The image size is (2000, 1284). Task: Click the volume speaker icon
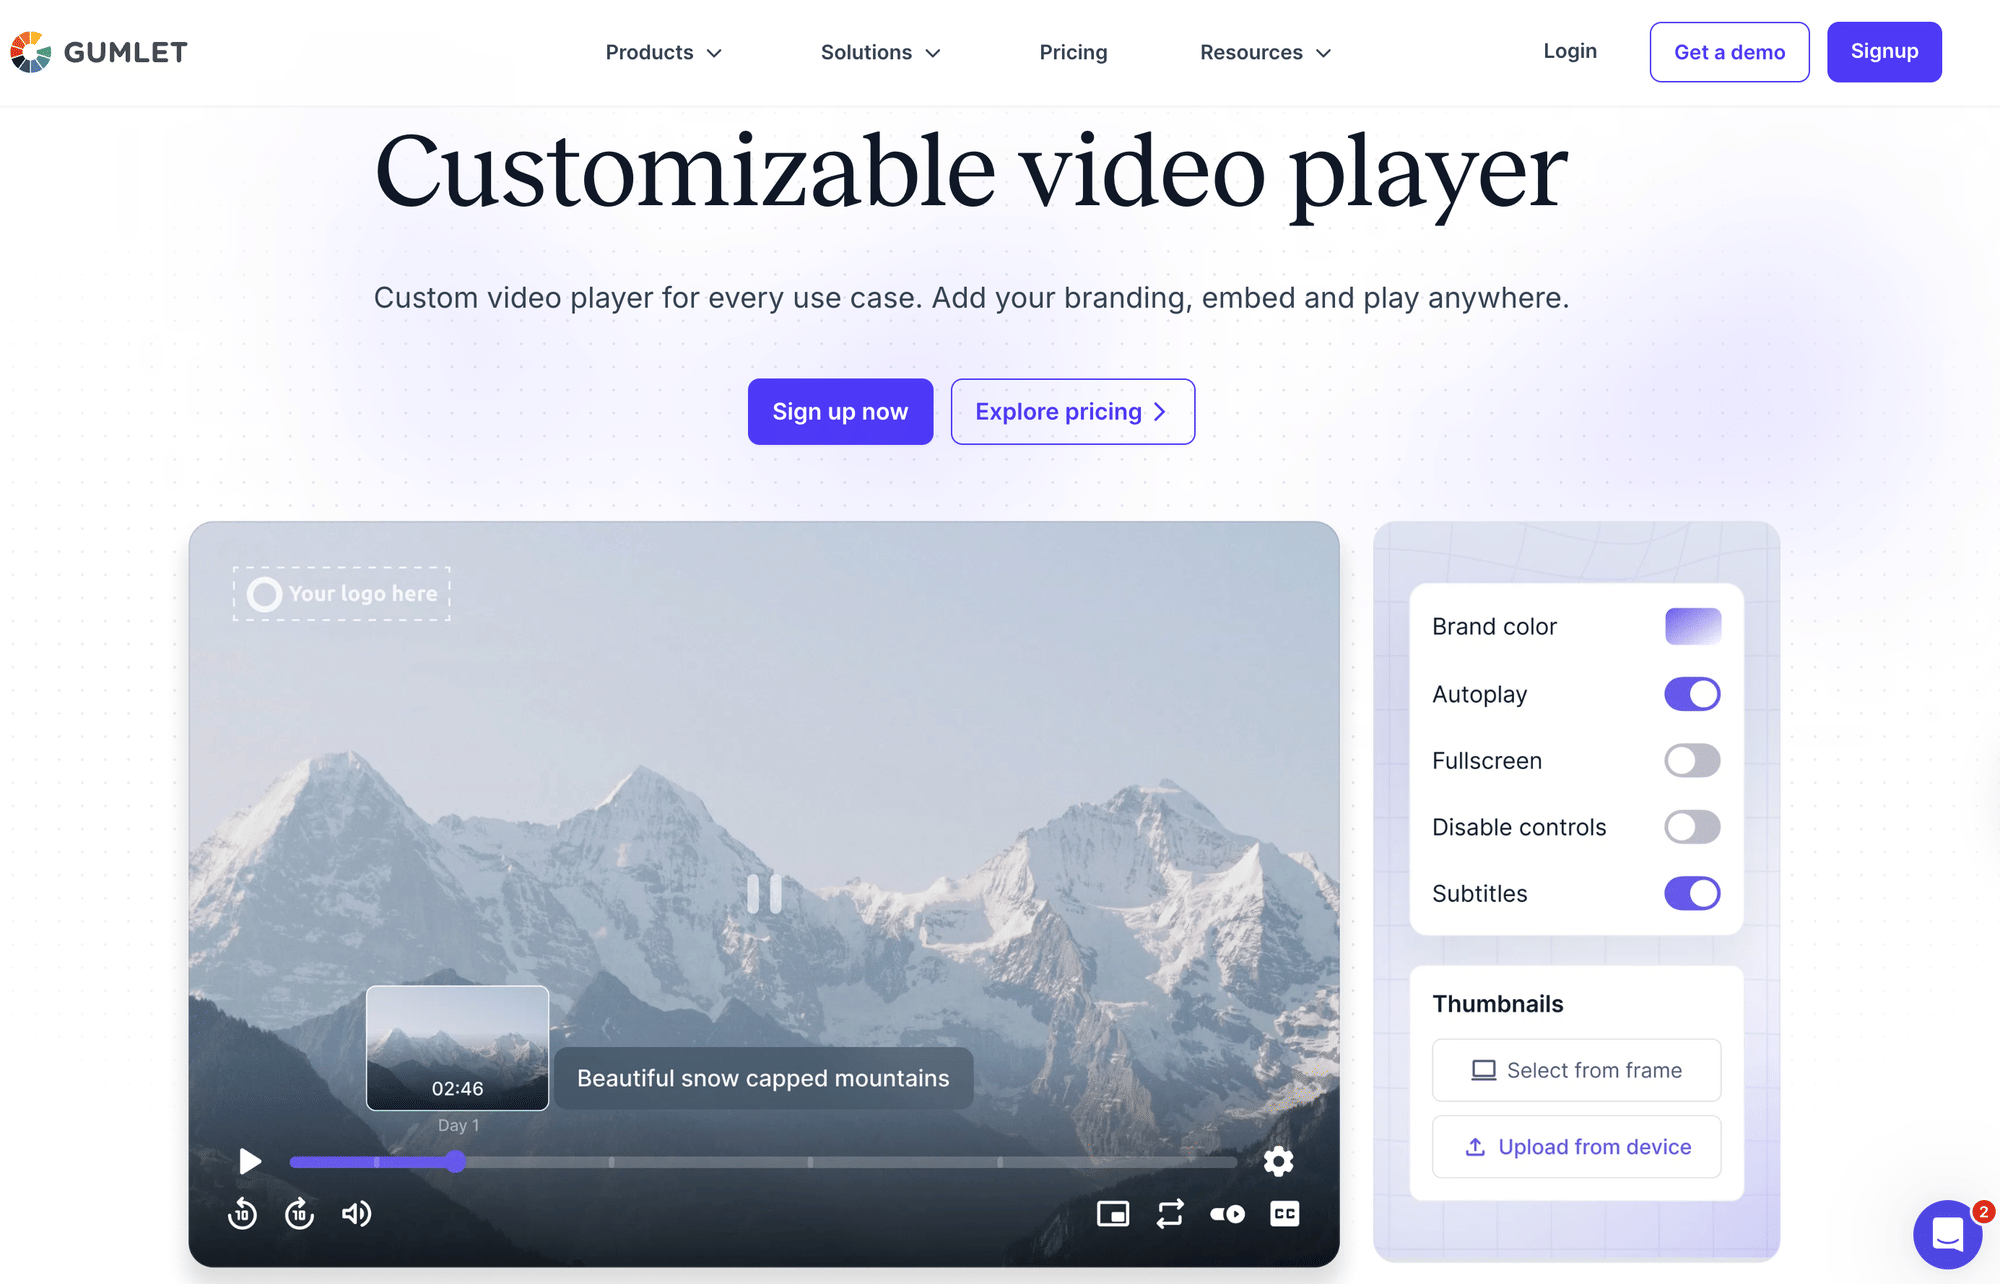356,1213
